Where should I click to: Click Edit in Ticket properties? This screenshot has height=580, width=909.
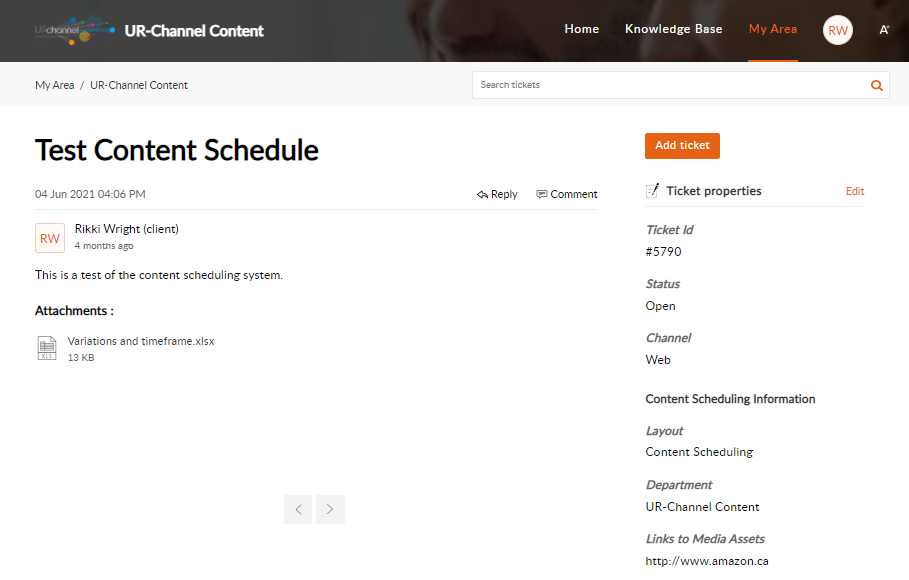pyautogui.click(x=855, y=191)
